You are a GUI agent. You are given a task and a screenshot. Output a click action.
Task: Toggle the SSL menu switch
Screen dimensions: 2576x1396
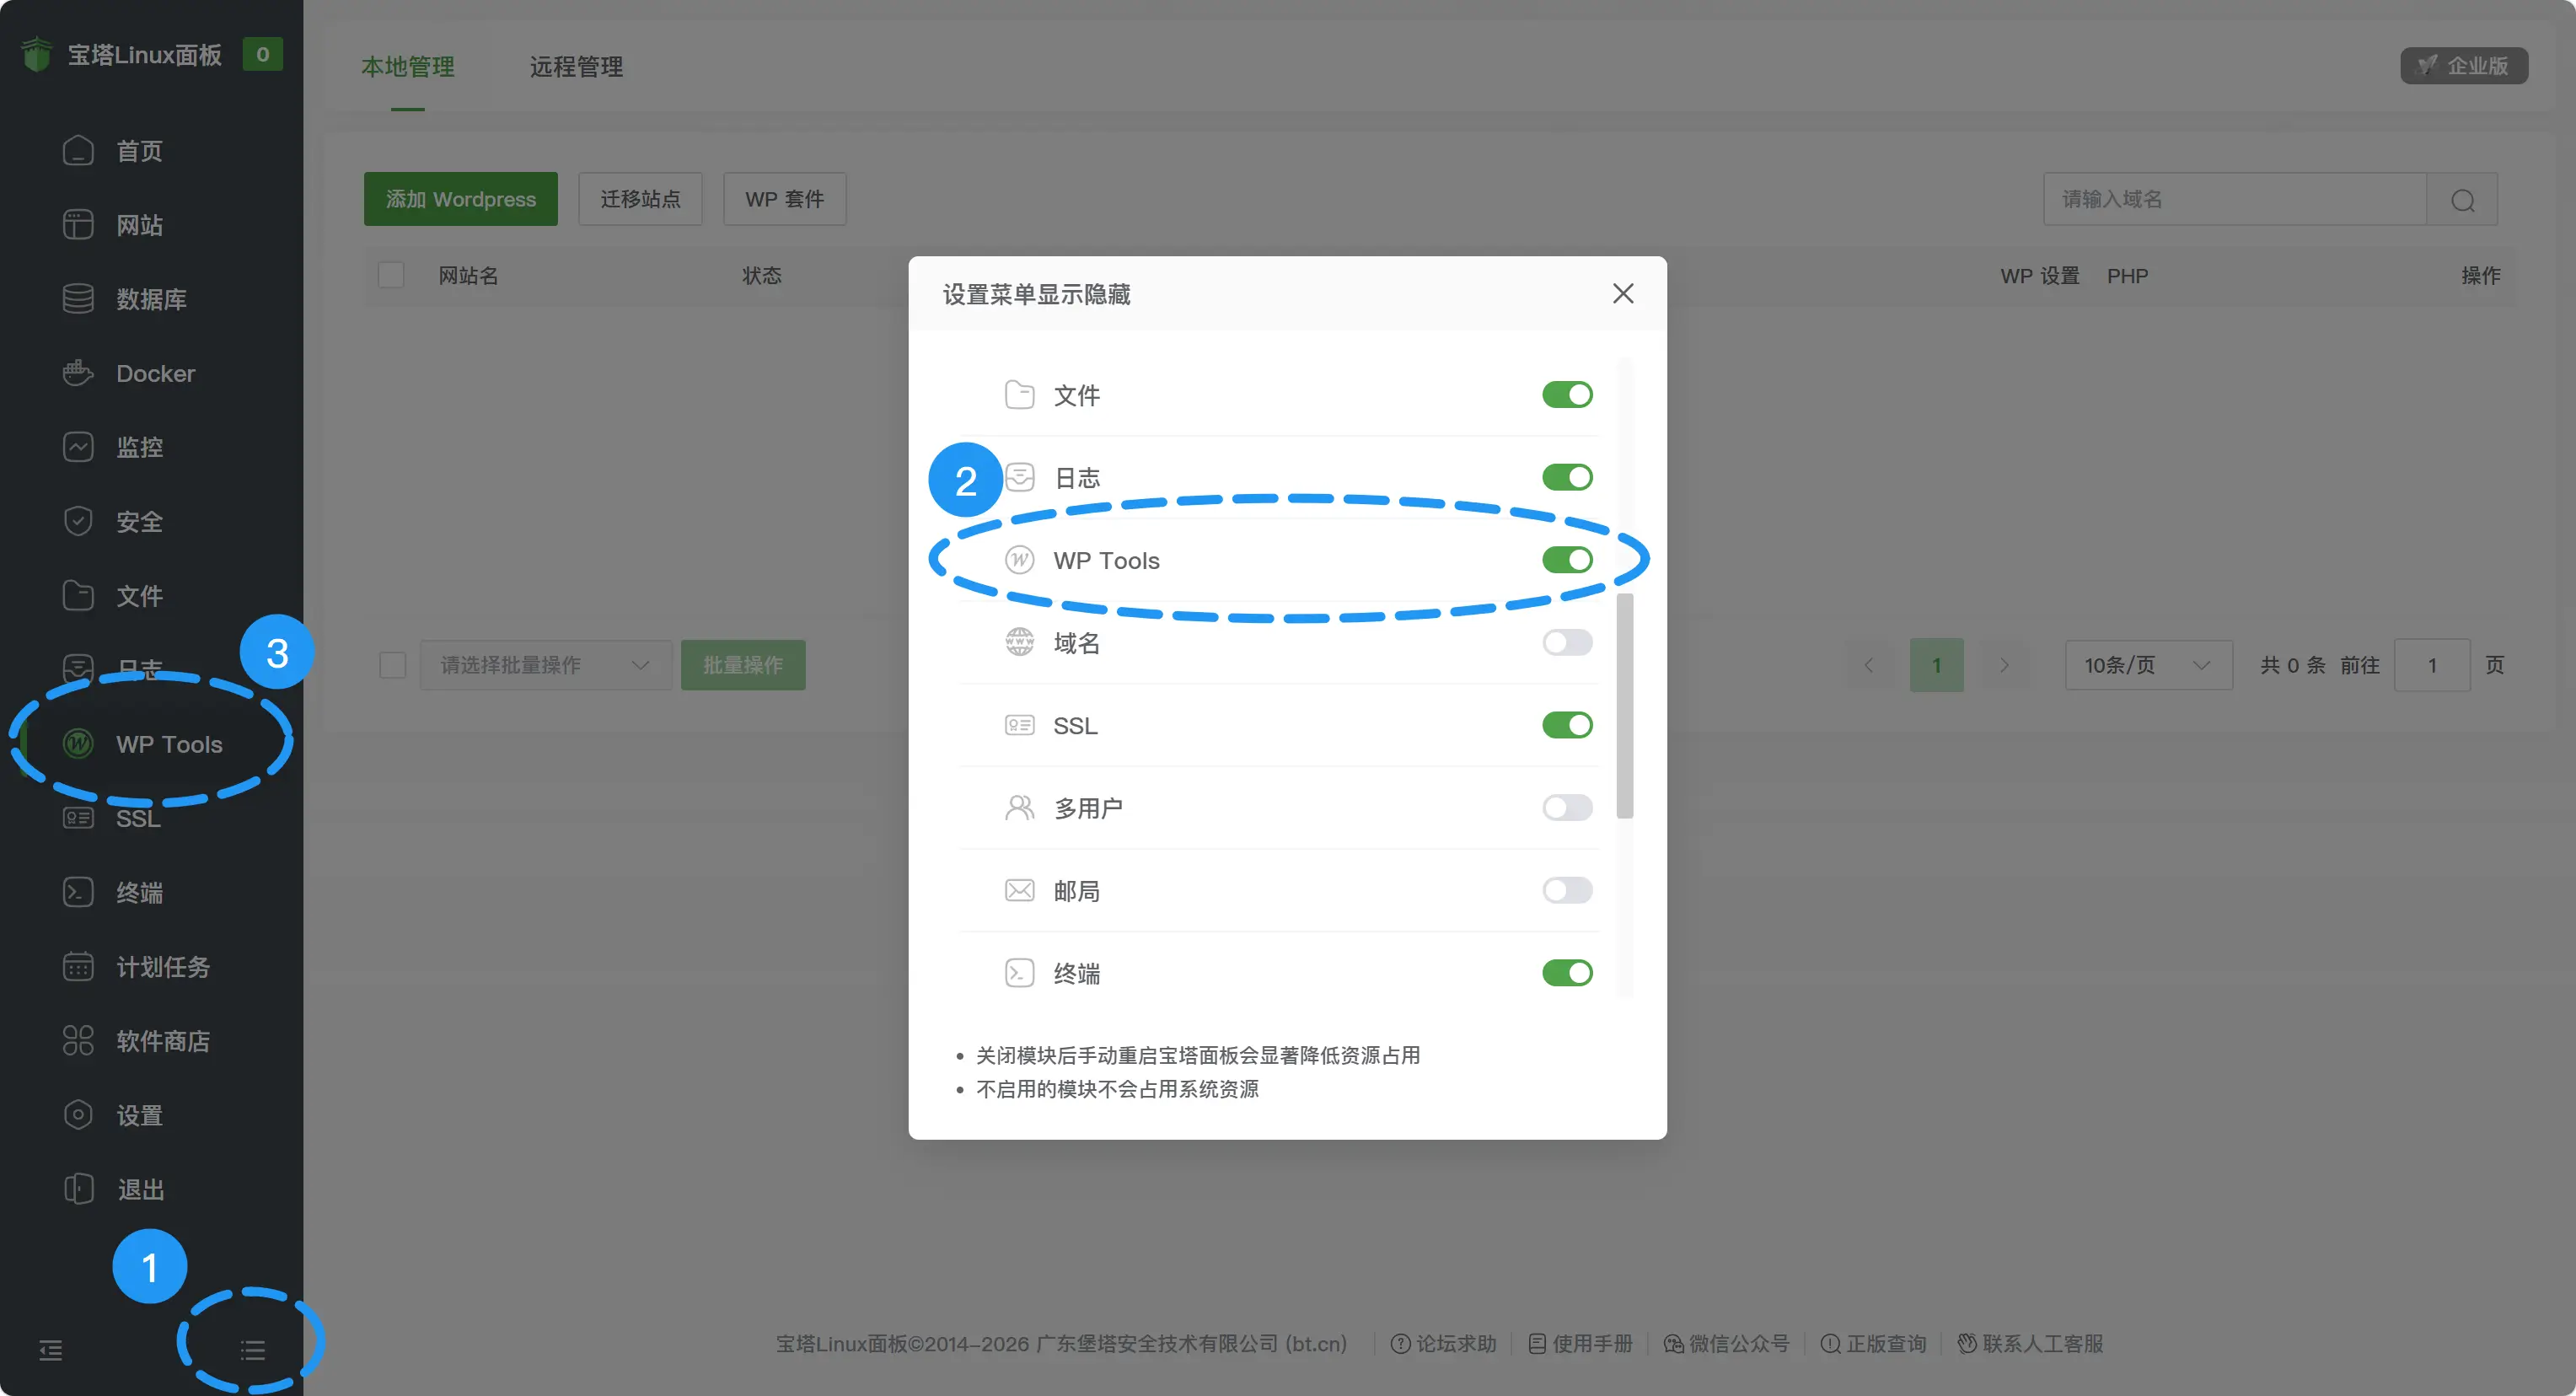pyautogui.click(x=1567, y=725)
